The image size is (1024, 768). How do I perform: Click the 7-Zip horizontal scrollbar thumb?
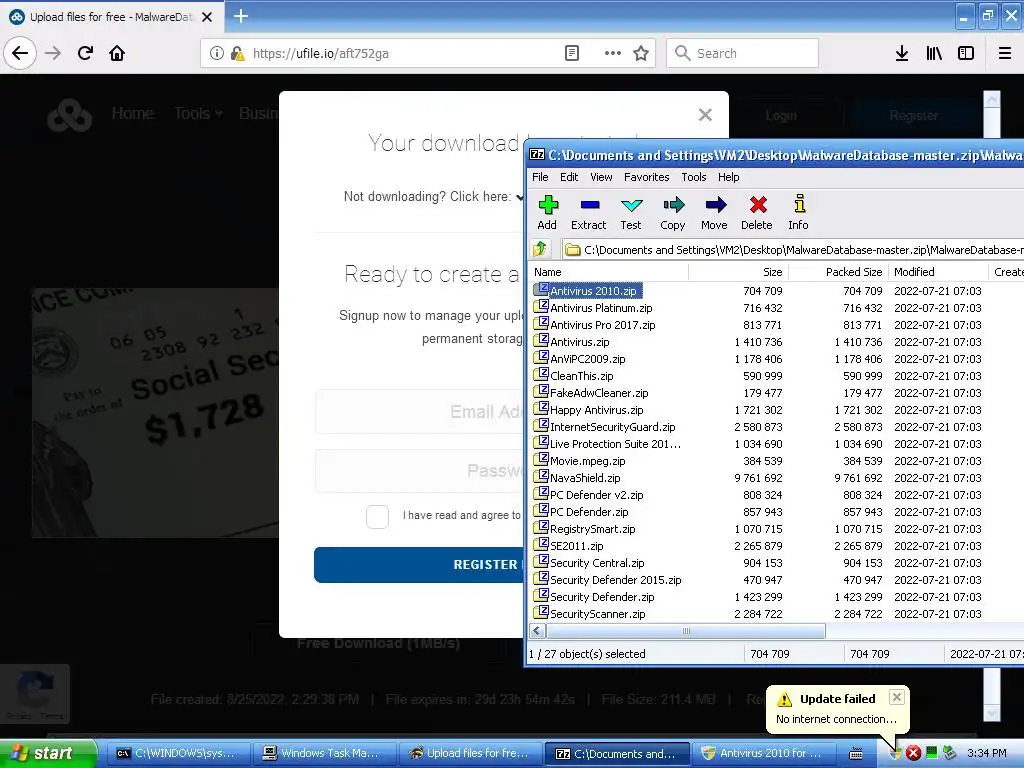[x=686, y=631]
